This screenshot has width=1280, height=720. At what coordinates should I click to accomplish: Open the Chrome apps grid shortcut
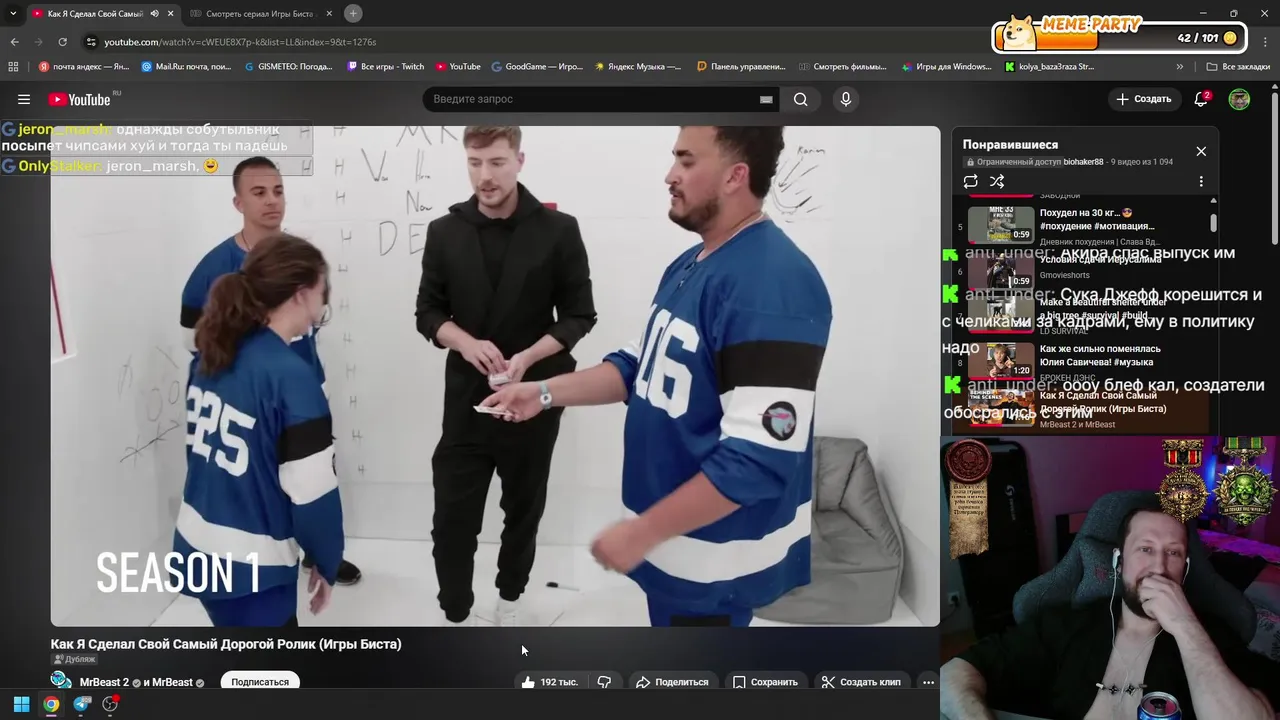(13, 67)
